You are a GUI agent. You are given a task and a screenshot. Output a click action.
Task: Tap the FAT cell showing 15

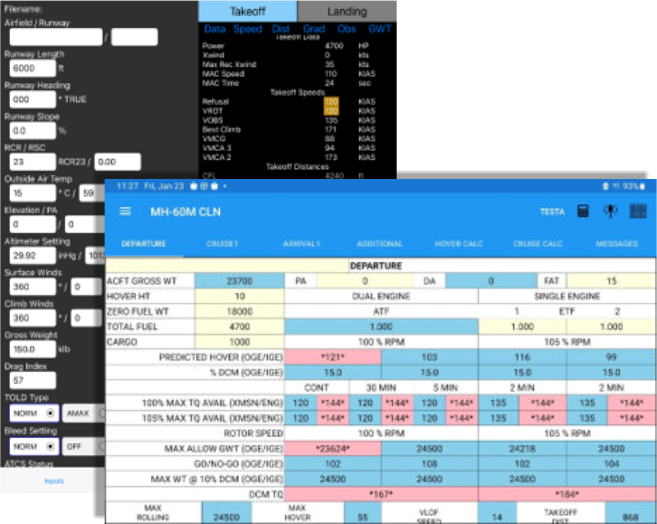[611, 281]
